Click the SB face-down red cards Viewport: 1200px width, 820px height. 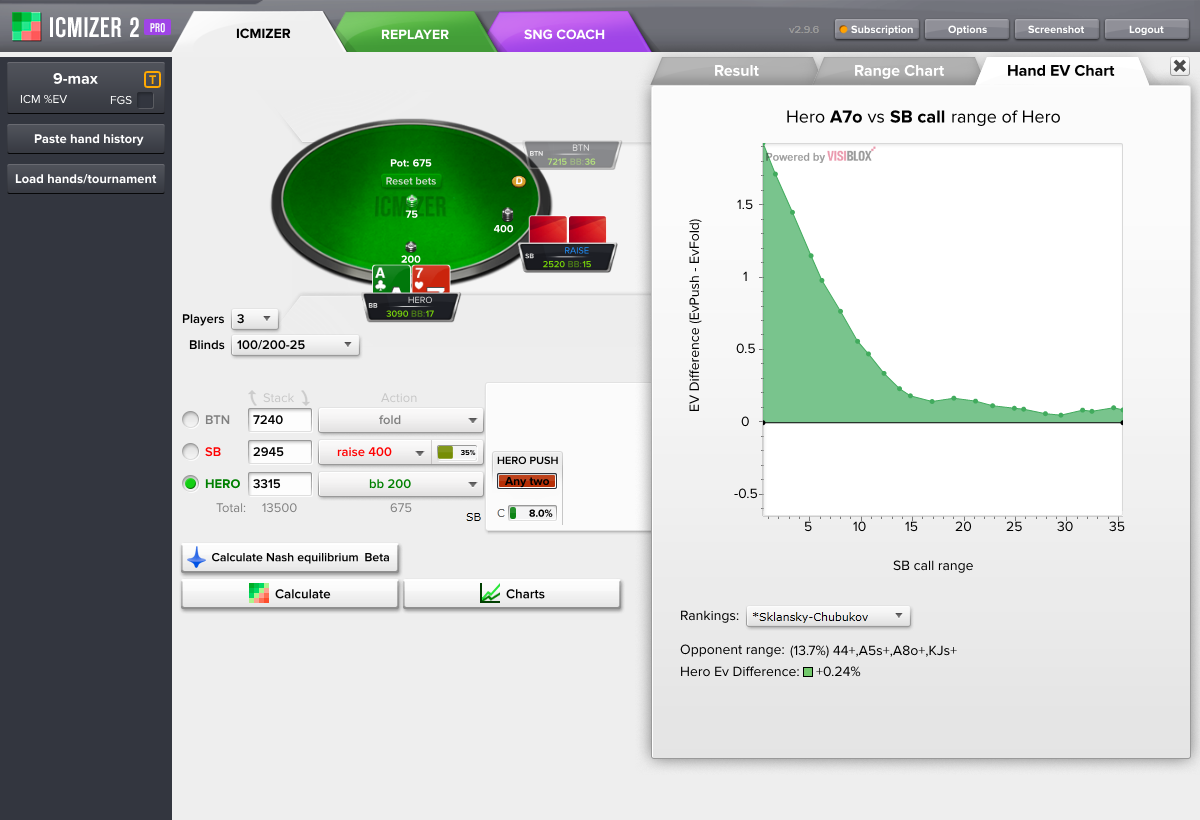tap(567, 229)
